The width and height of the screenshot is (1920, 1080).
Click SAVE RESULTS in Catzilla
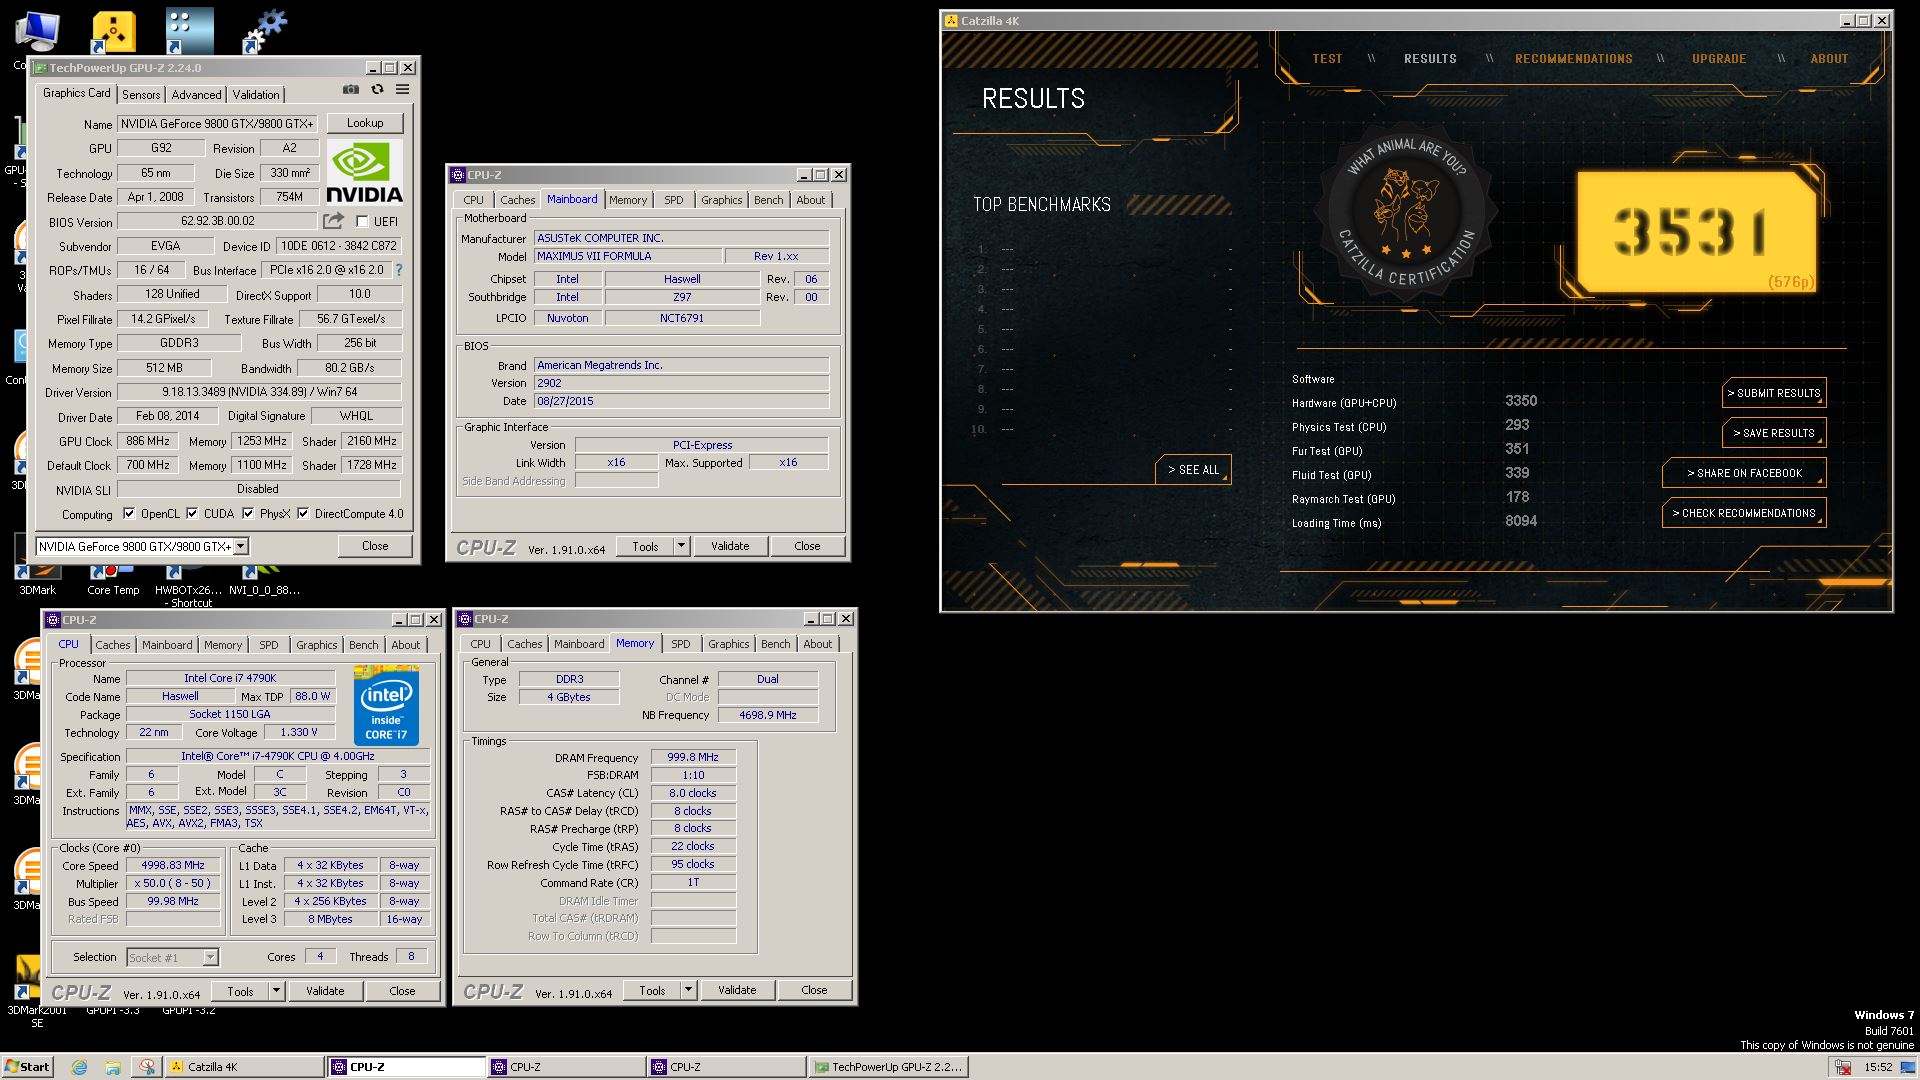pyautogui.click(x=1774, y=433)
